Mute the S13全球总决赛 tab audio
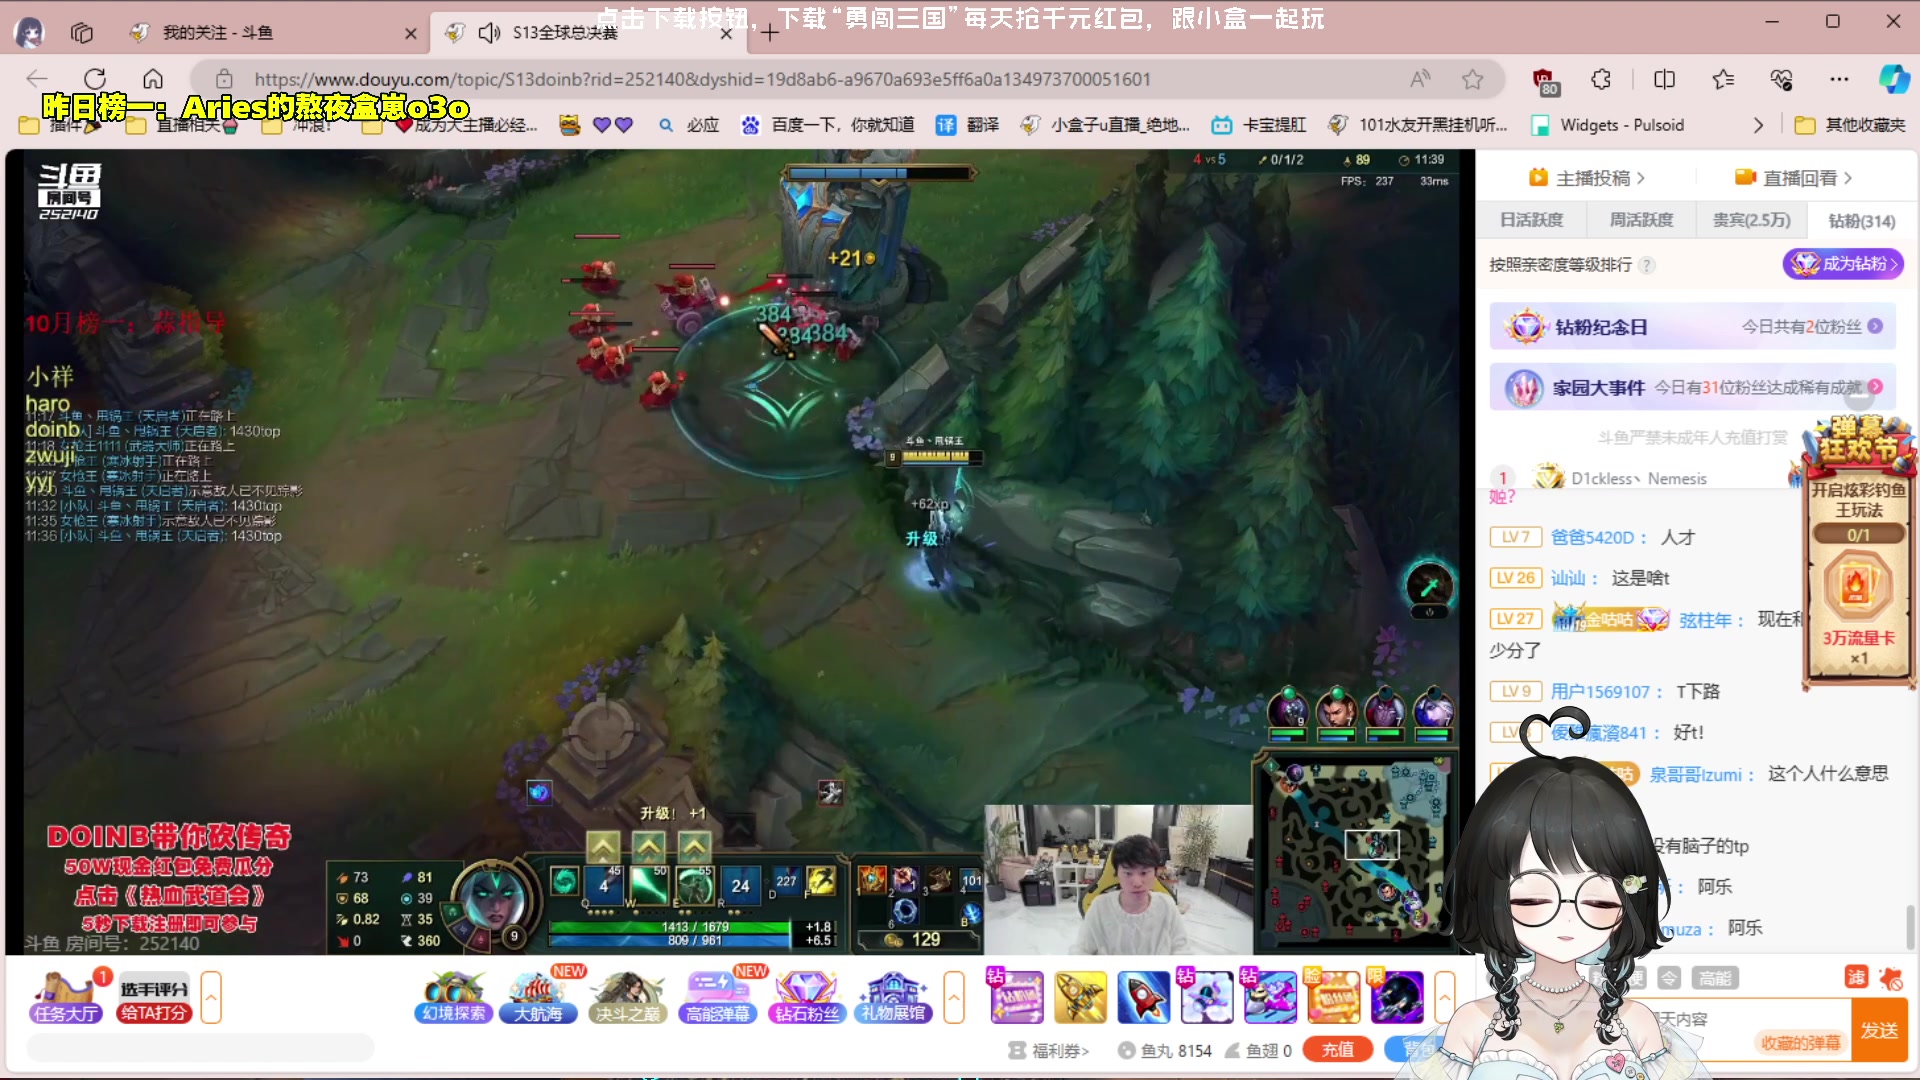Image resolution: width=1920 pixels, height=1080 pixels. coord(489,33)
